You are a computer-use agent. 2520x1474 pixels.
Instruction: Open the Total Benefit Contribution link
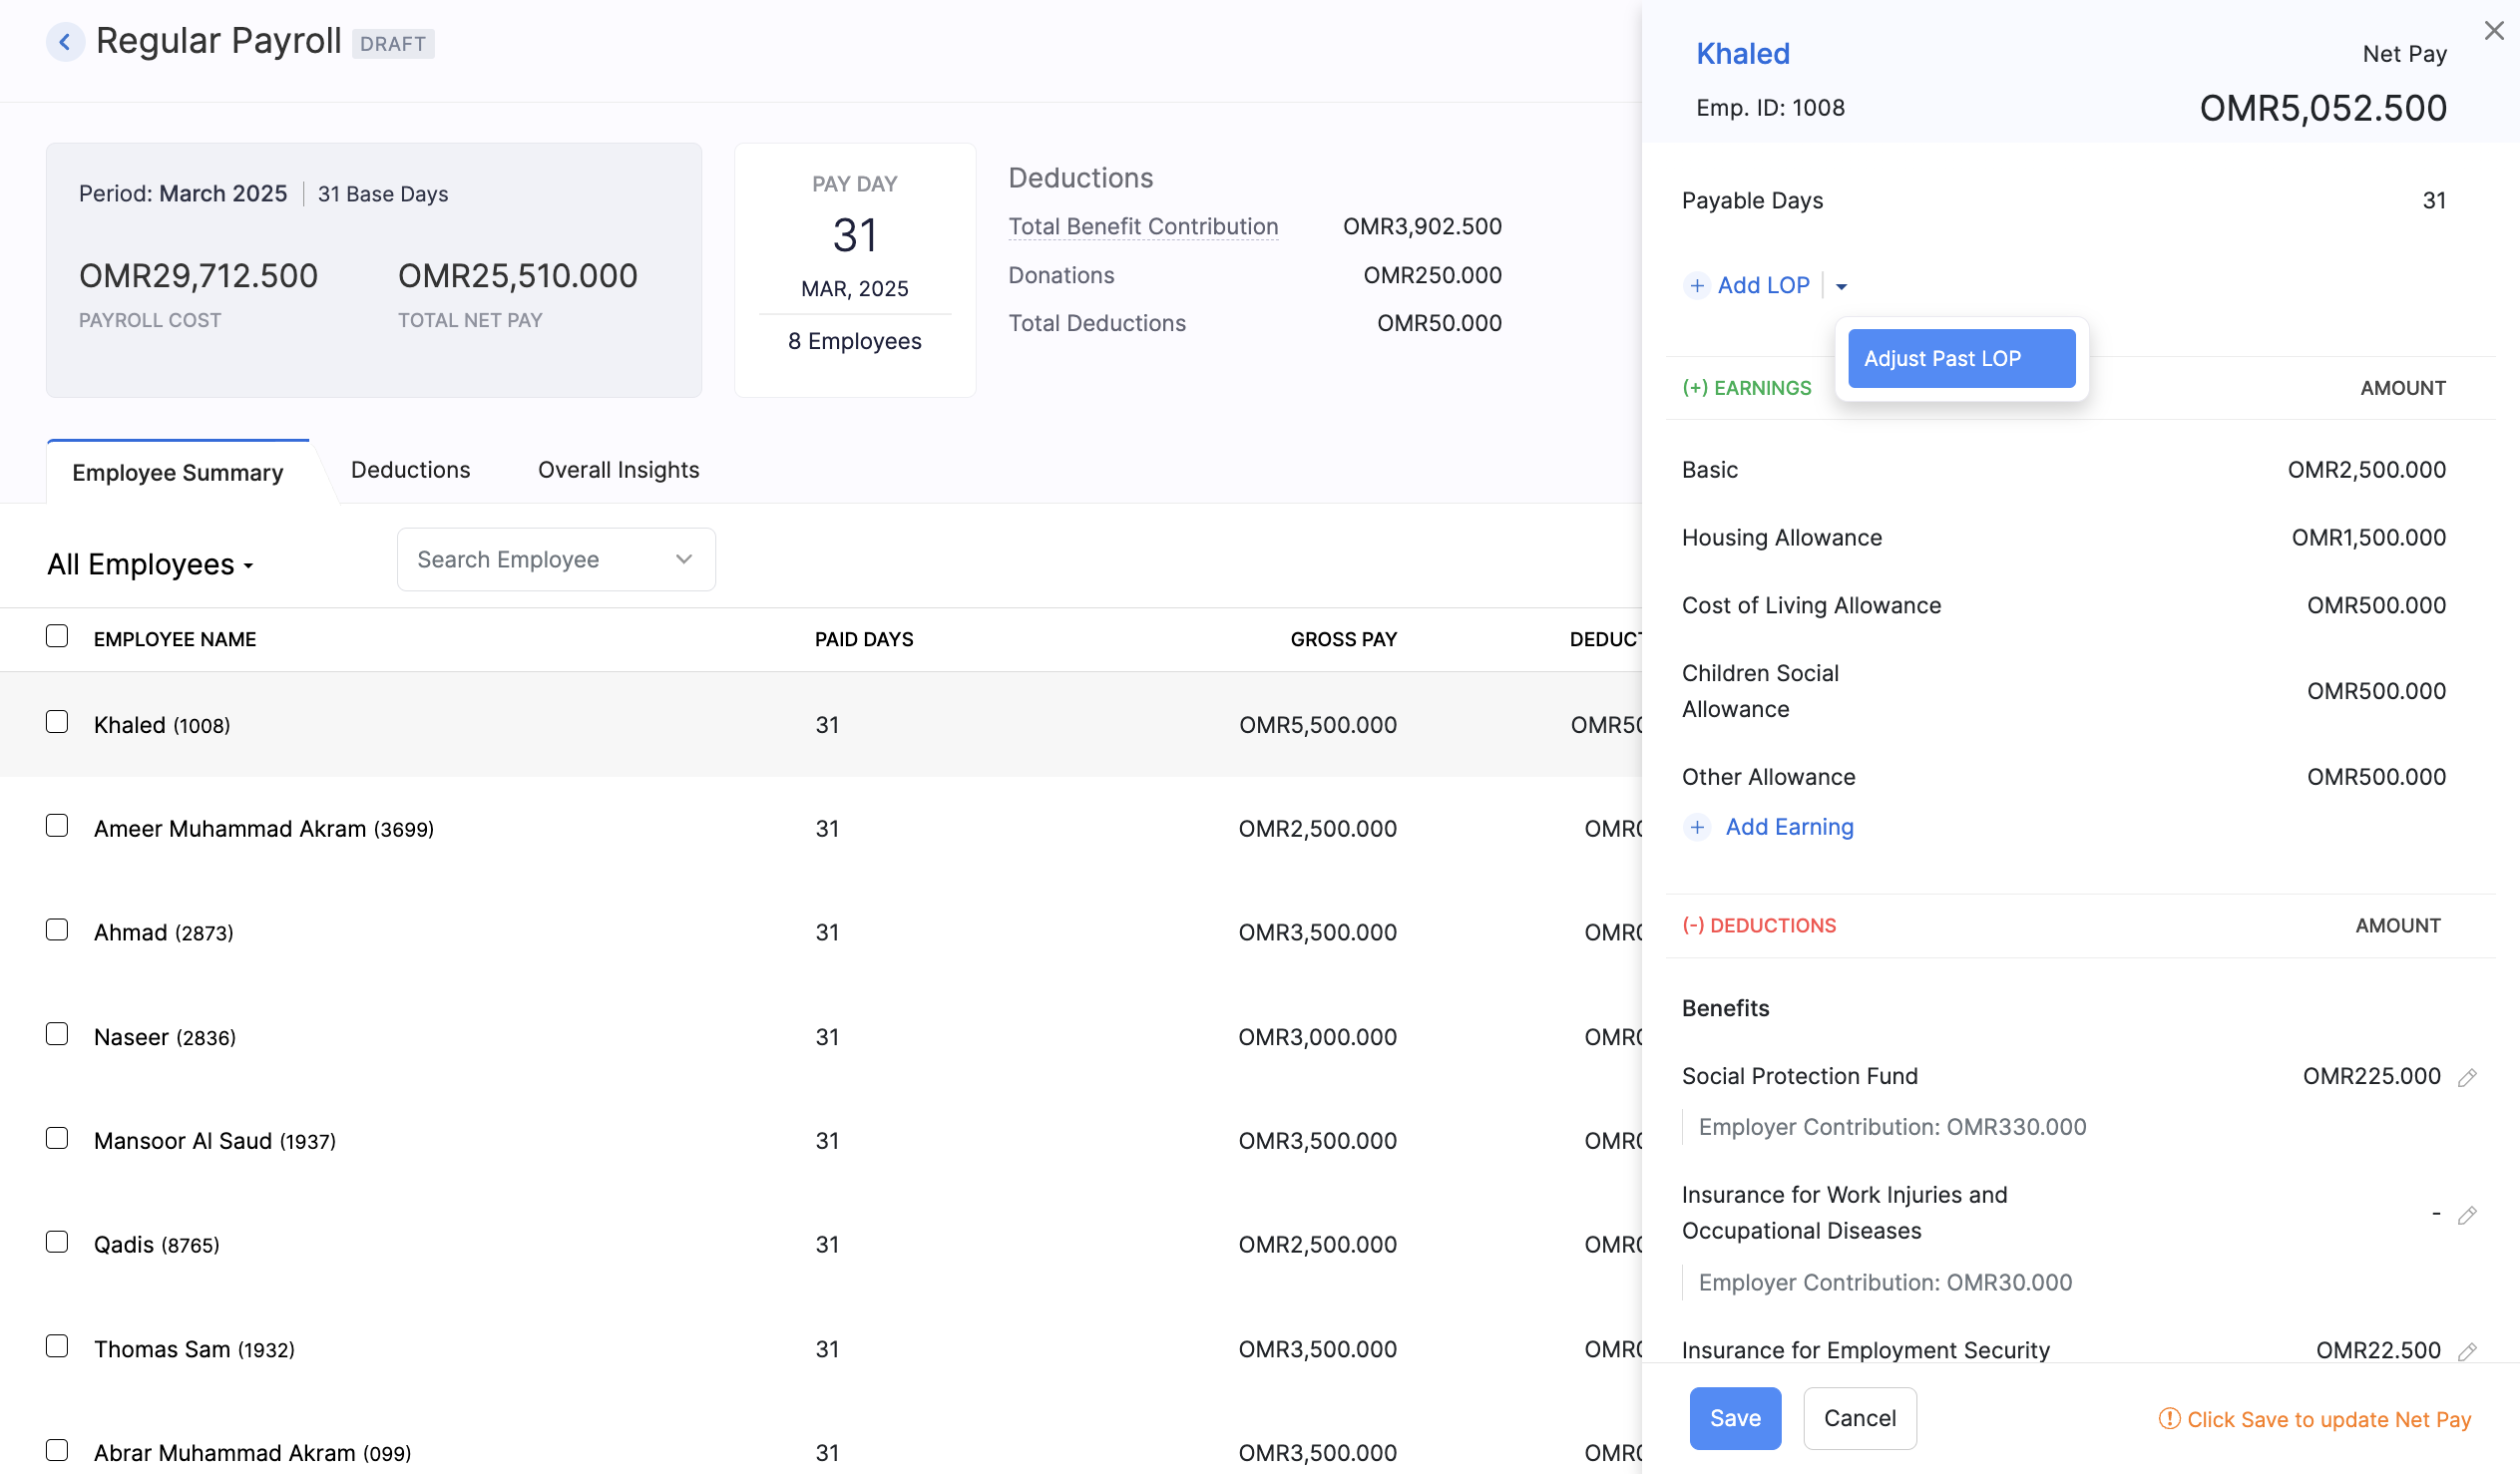pyautogui.click(x=1143, y=226)
